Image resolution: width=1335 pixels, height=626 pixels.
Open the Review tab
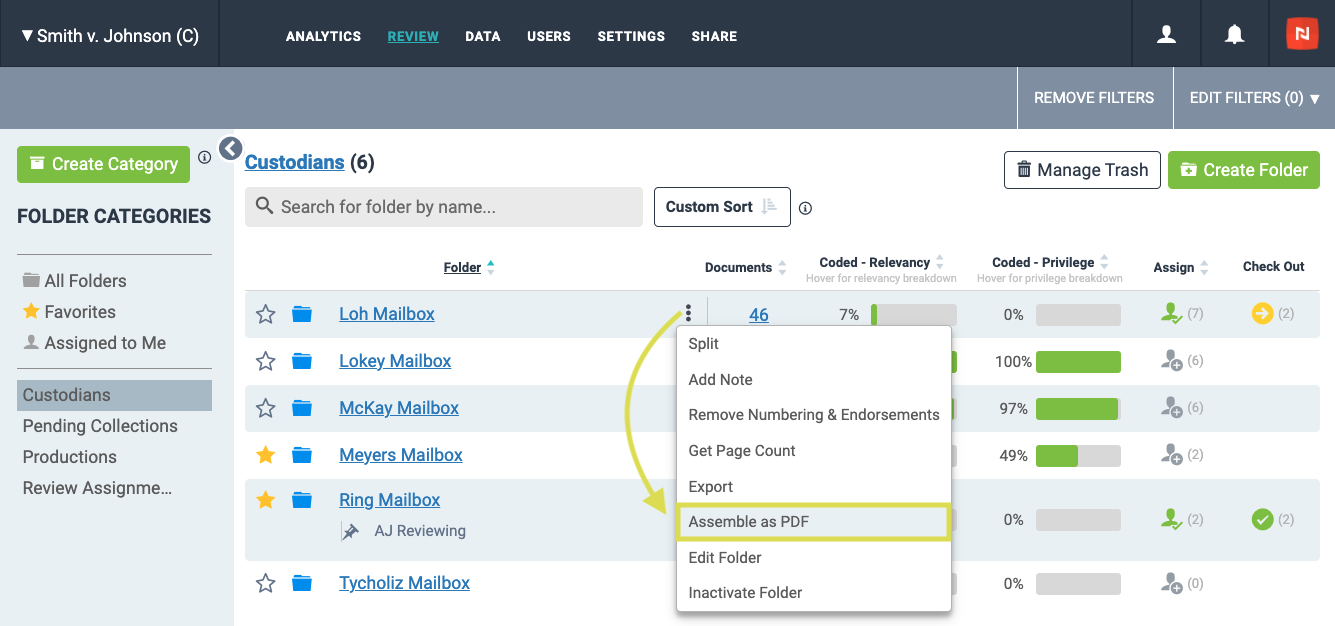(413, 36)
